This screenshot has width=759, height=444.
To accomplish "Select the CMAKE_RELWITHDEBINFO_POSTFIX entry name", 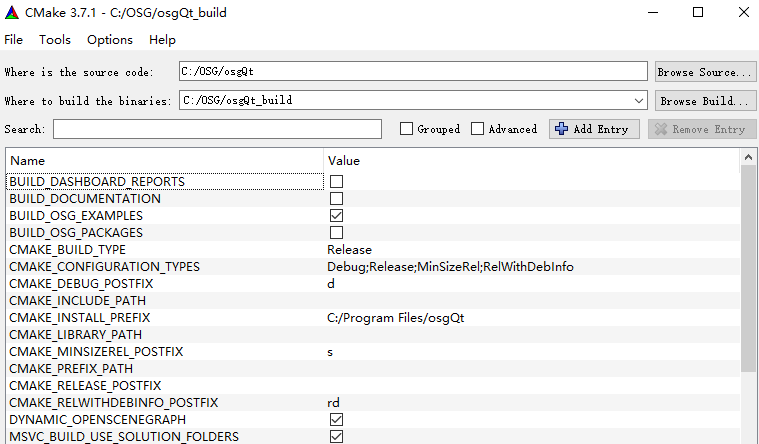I will pyautogui.click(x=113, y=402).
